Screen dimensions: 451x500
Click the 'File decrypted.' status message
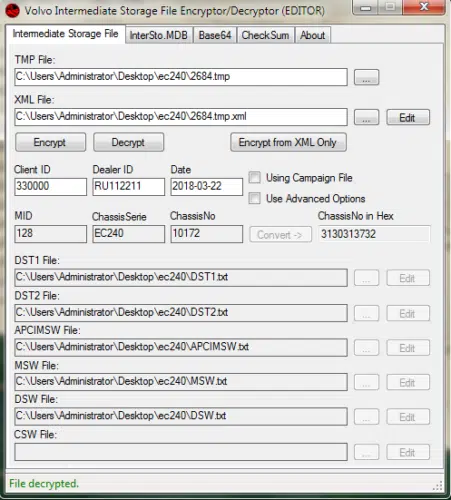point(44,483)
